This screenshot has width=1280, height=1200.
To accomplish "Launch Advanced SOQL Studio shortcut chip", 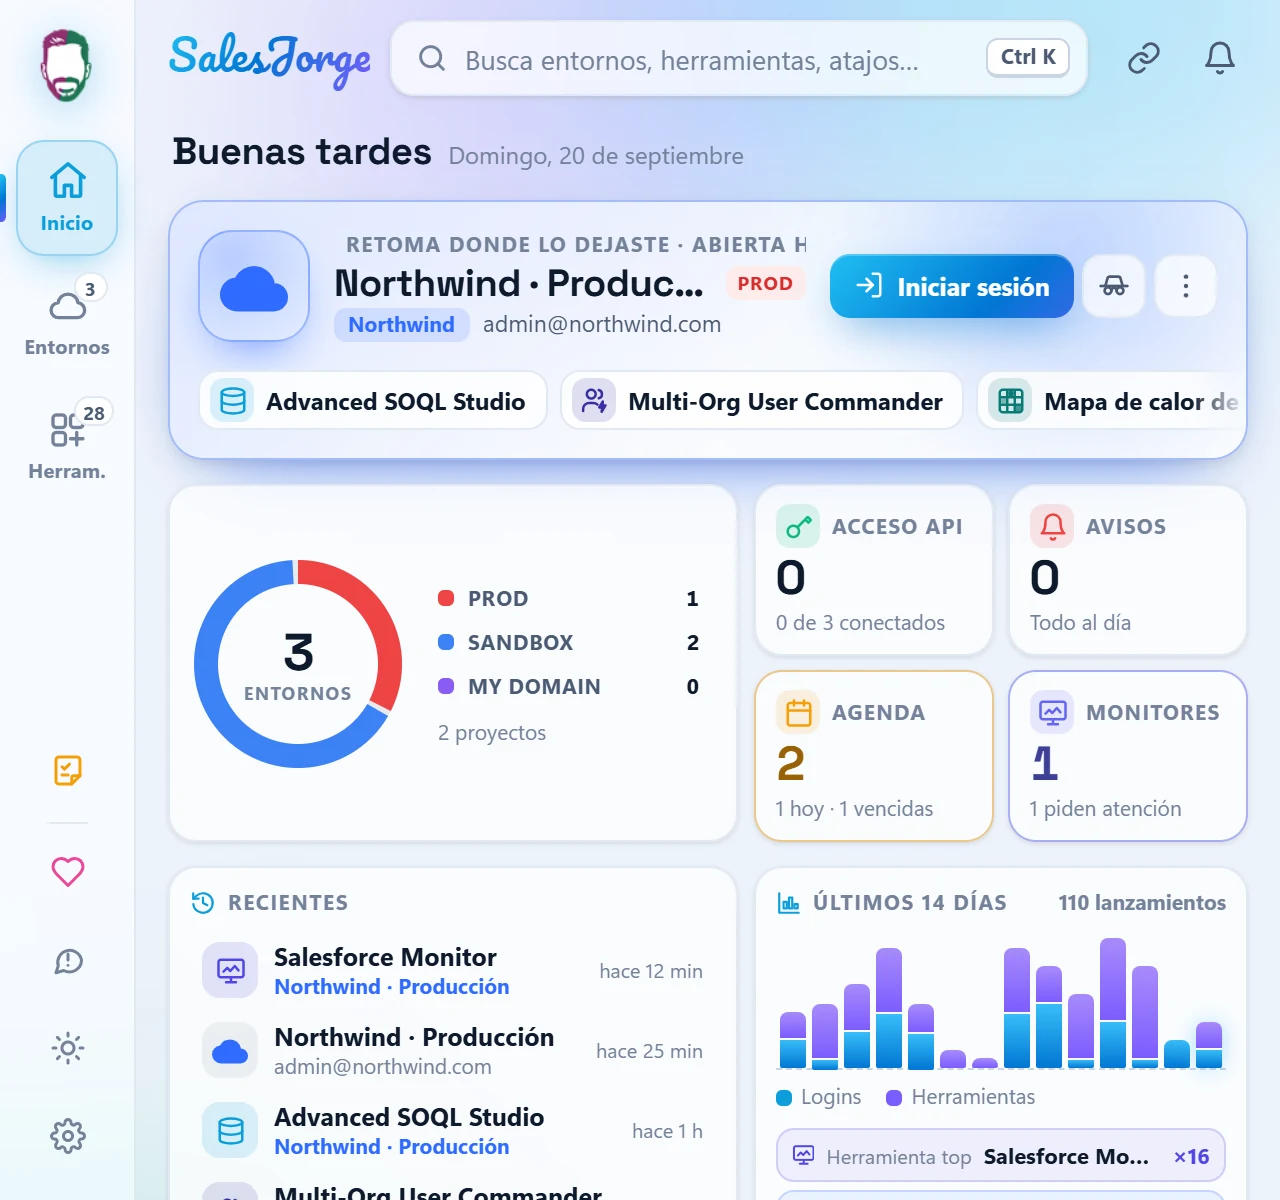I will pyautogui.click(x=374, y=401).
